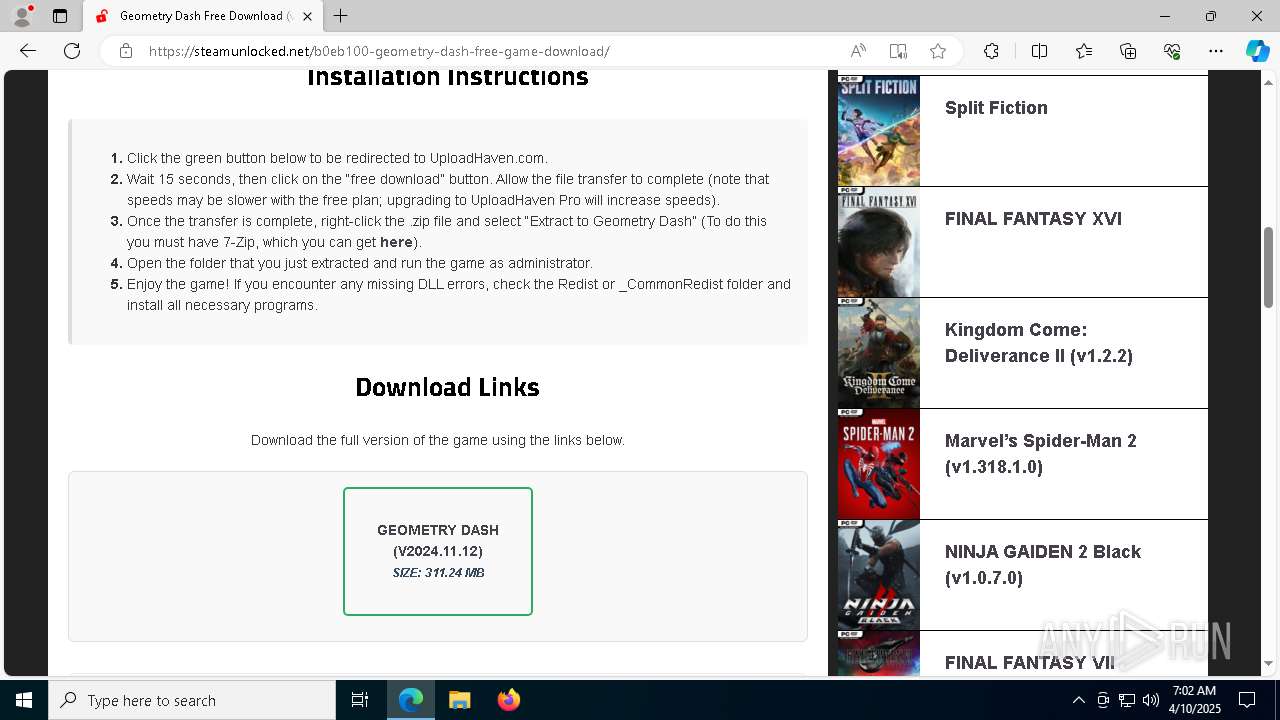This screenshot has width=1280, height=720.
Task: Enter Immersive Reader mode
Action: point(898,51)
